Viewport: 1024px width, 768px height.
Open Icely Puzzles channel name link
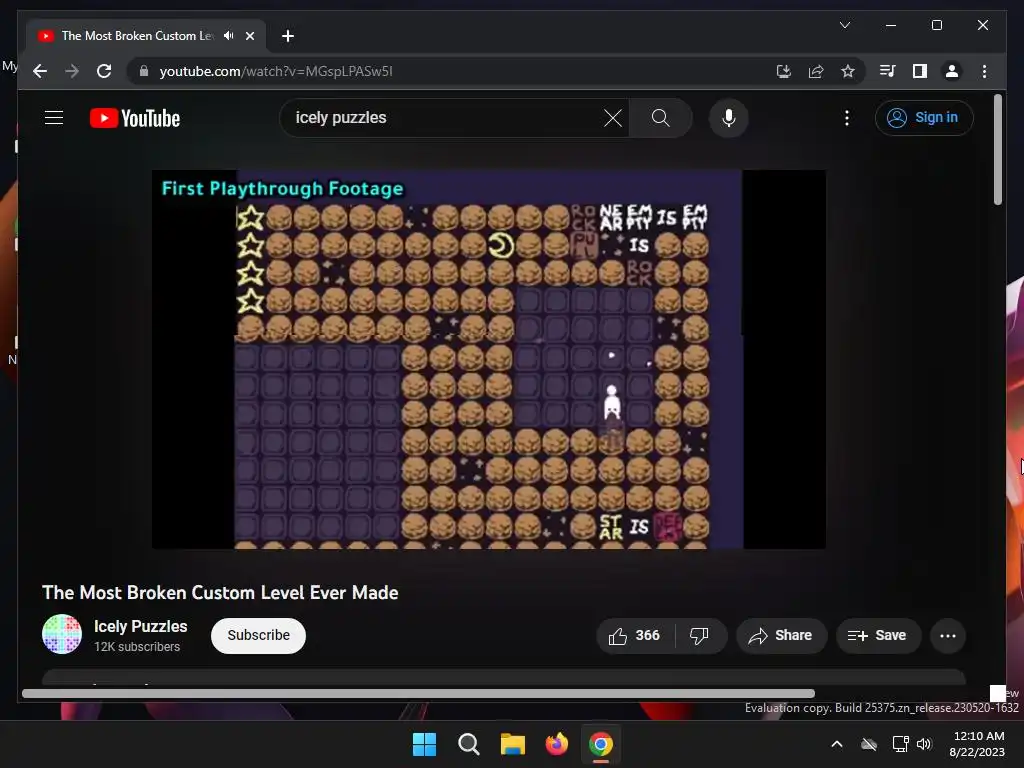pyautogui.click(x=140, y=626)
